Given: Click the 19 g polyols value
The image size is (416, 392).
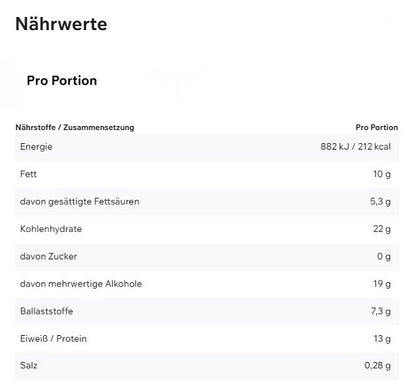Looking at the screenshot, I should click(382, 284).
